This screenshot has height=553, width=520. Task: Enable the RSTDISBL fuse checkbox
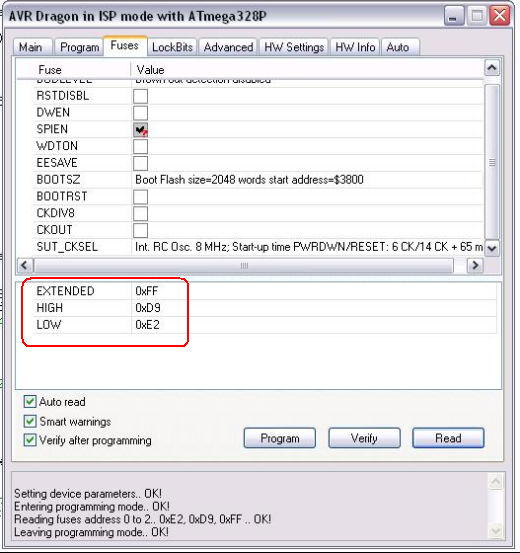click(x=140, y=96)
